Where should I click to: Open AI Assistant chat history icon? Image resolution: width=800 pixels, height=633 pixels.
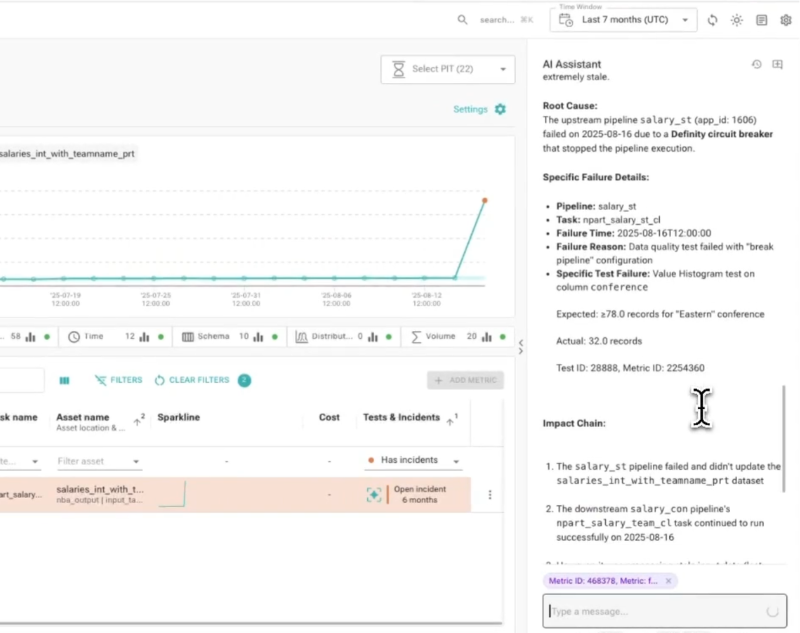757,64
